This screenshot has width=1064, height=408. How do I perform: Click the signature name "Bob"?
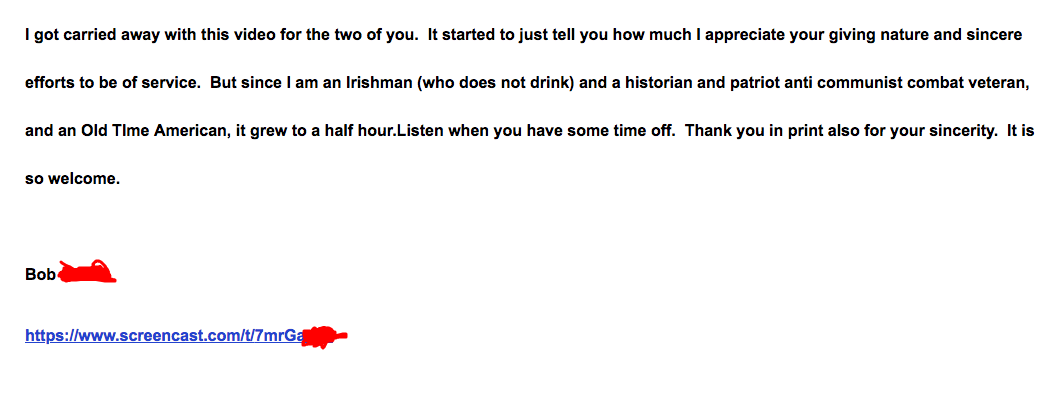[x=41, y=273]
